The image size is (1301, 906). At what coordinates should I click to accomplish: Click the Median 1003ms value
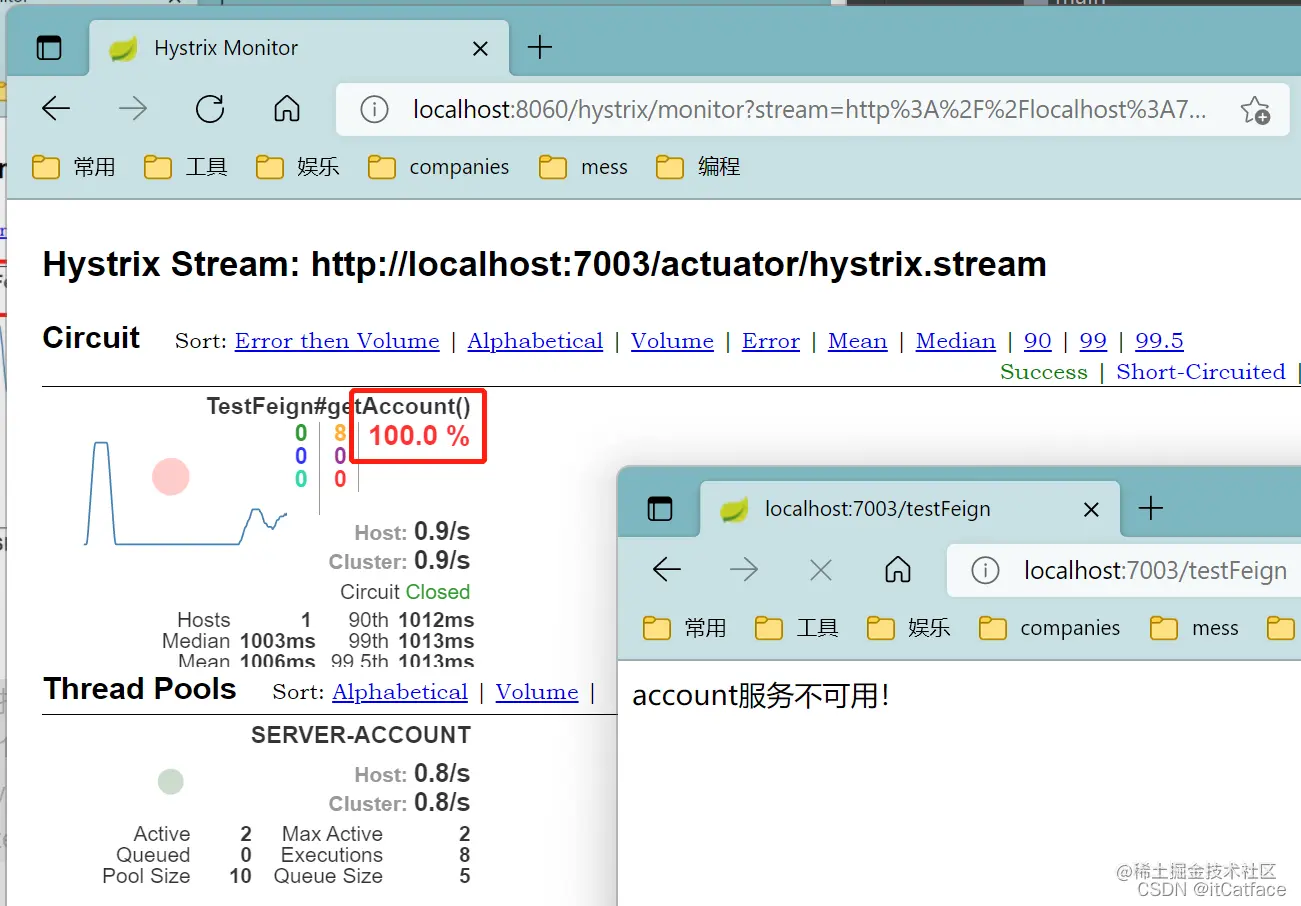click(277, 641)
